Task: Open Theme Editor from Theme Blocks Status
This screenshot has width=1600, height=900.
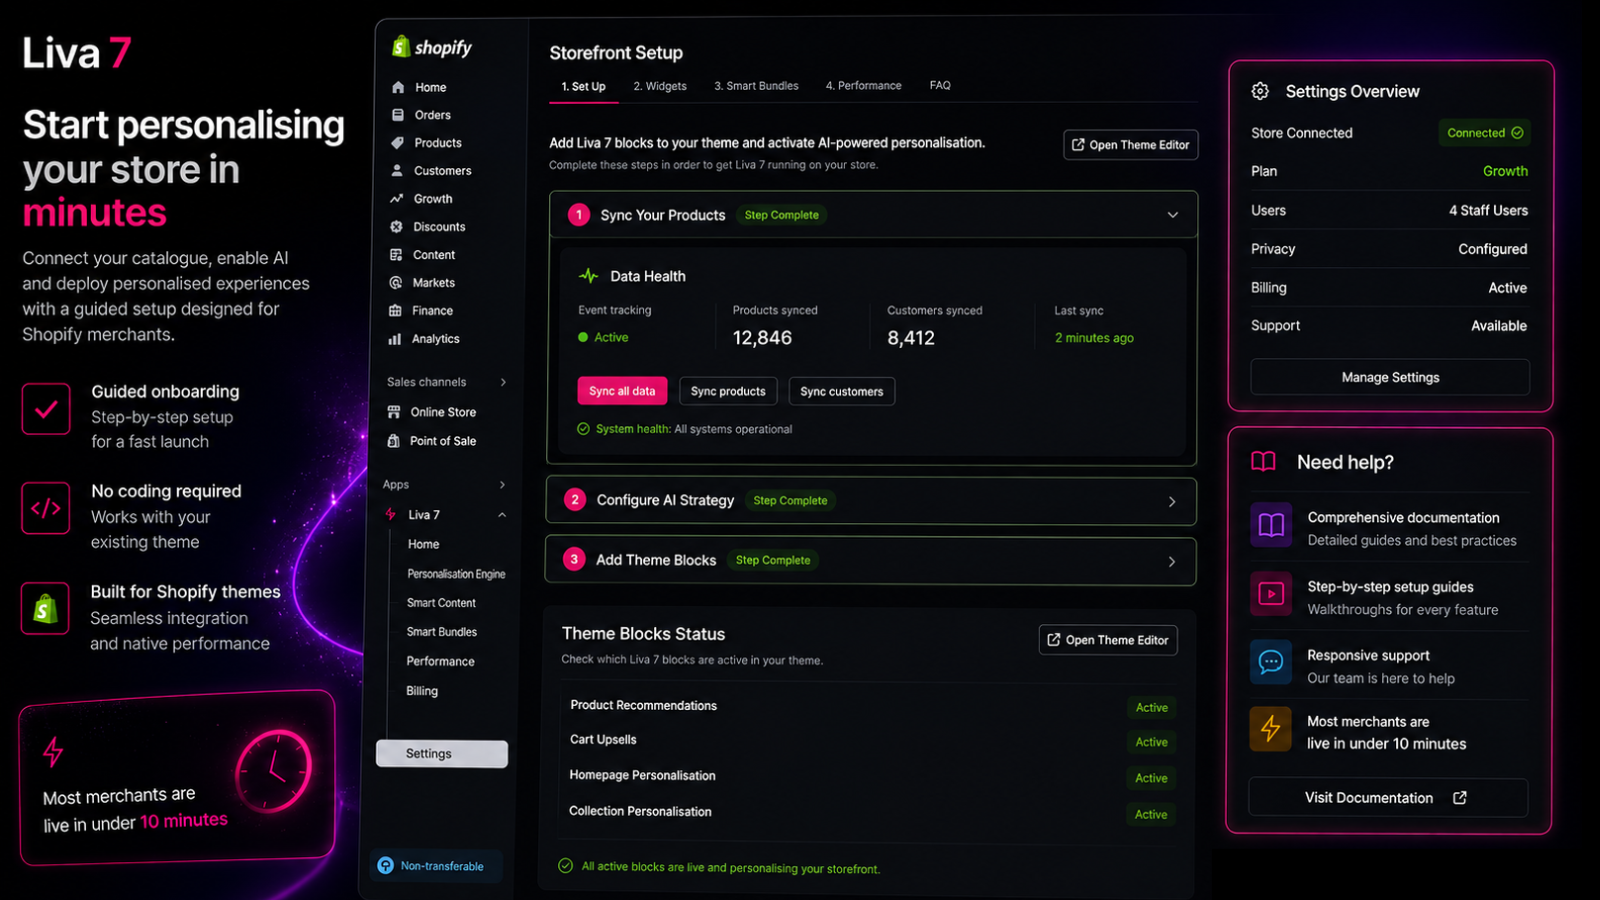Action: pyautogui.click(x=1108, y=640)
